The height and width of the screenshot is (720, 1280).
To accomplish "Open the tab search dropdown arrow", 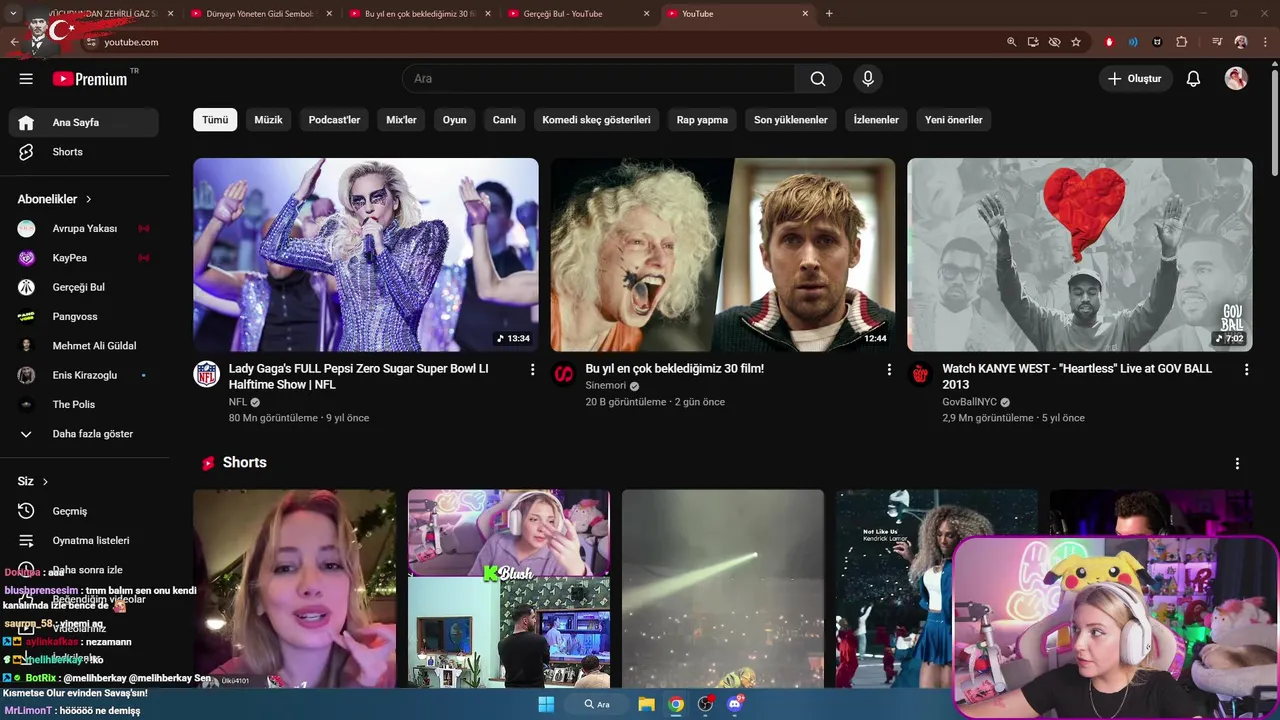I will pyautogui.click(x=13, y=14).
